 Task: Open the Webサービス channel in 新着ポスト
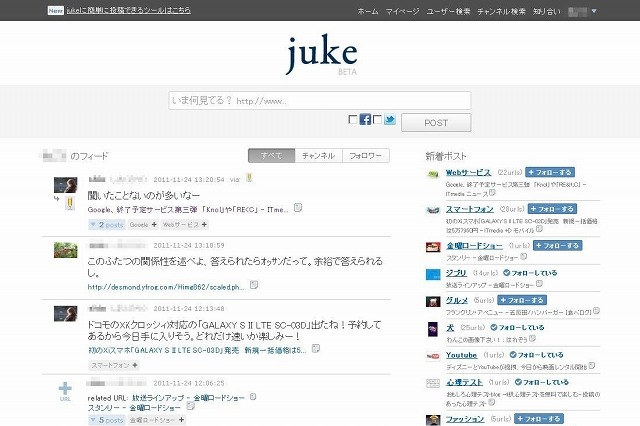tap(468, 172)
